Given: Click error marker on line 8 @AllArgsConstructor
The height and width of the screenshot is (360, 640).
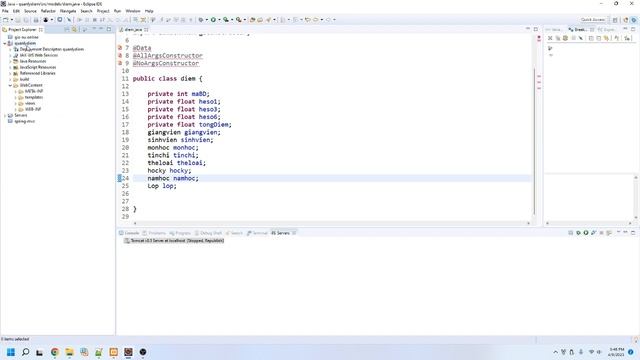Looking at the screenshot, I should pos(120,56).
